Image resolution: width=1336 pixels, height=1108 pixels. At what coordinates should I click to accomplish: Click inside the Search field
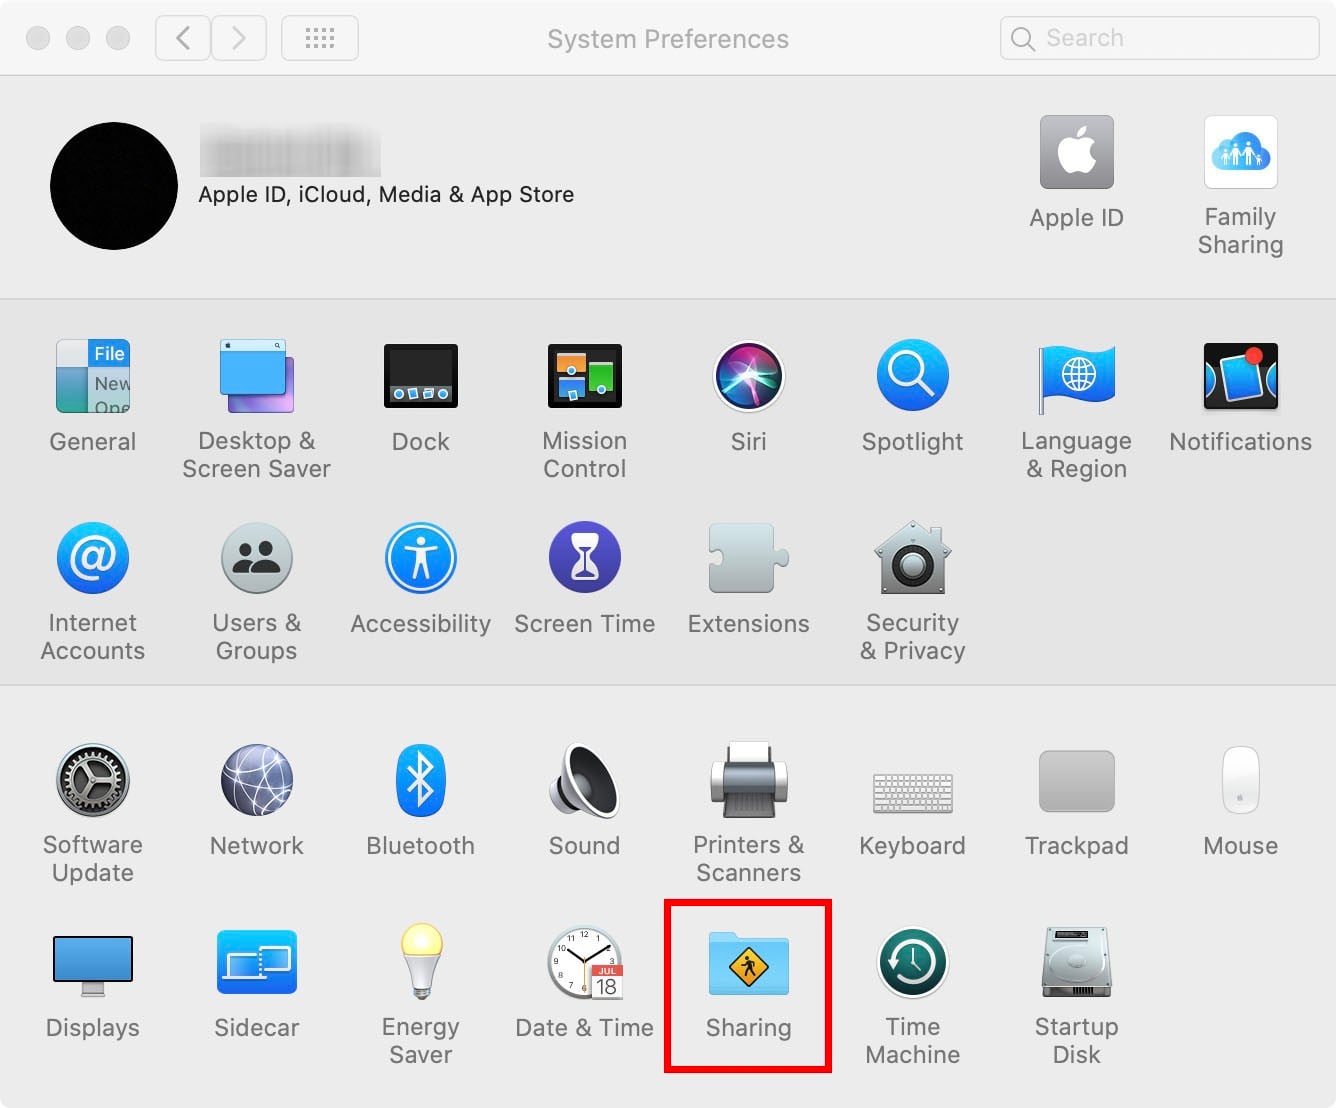coord(1158,37)
